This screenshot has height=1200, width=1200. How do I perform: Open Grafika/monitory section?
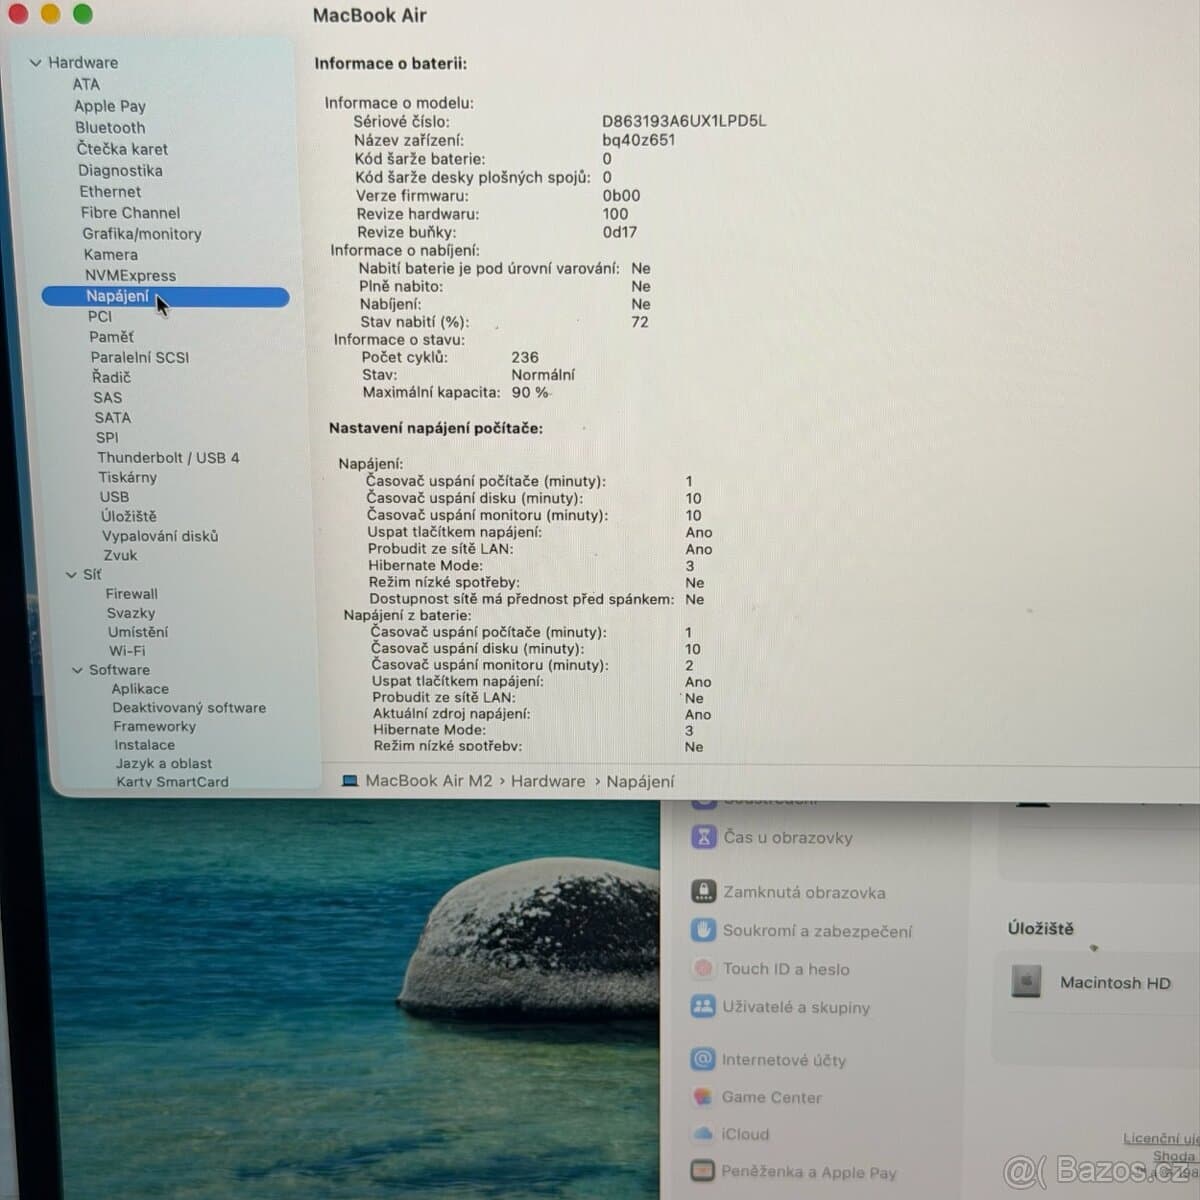[142, 234]
